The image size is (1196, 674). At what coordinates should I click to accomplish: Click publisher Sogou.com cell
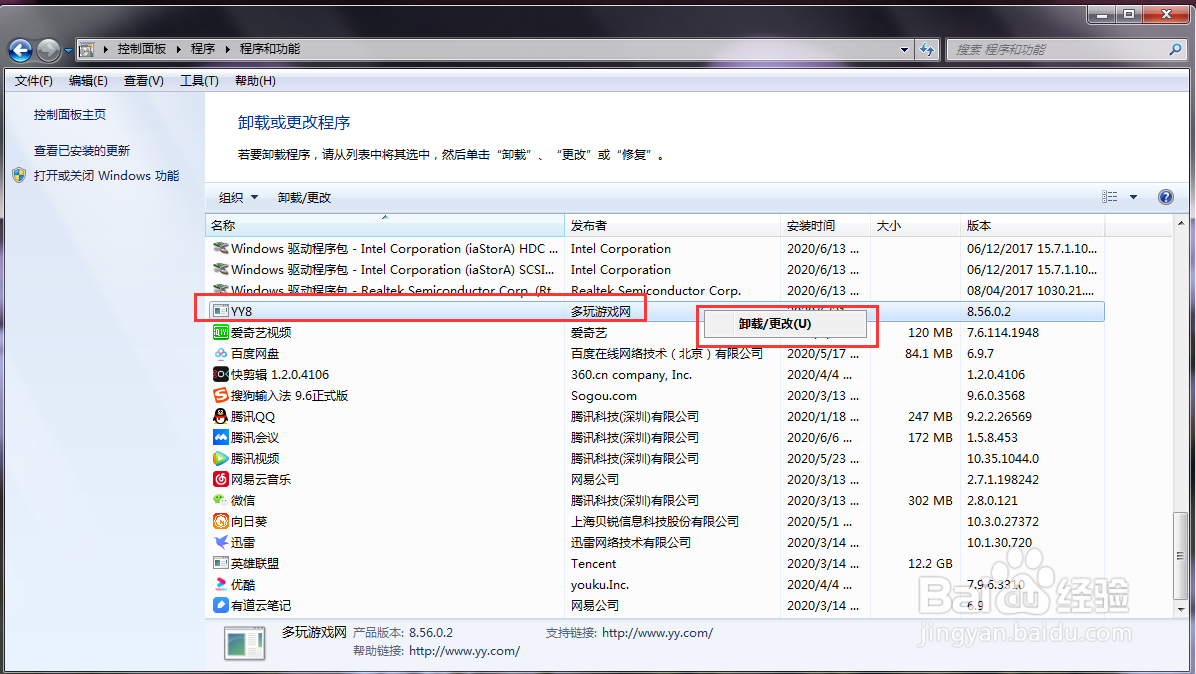(603, 396)
